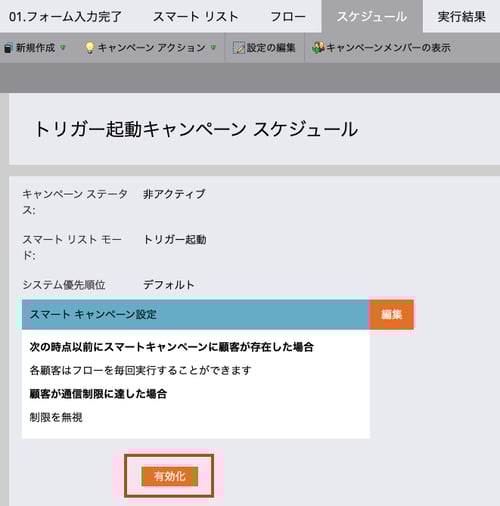Image resolution: width=500 pixels, height=506 pixels.
Task: Open the 実行結果 tab
Action: click(462, 16)
